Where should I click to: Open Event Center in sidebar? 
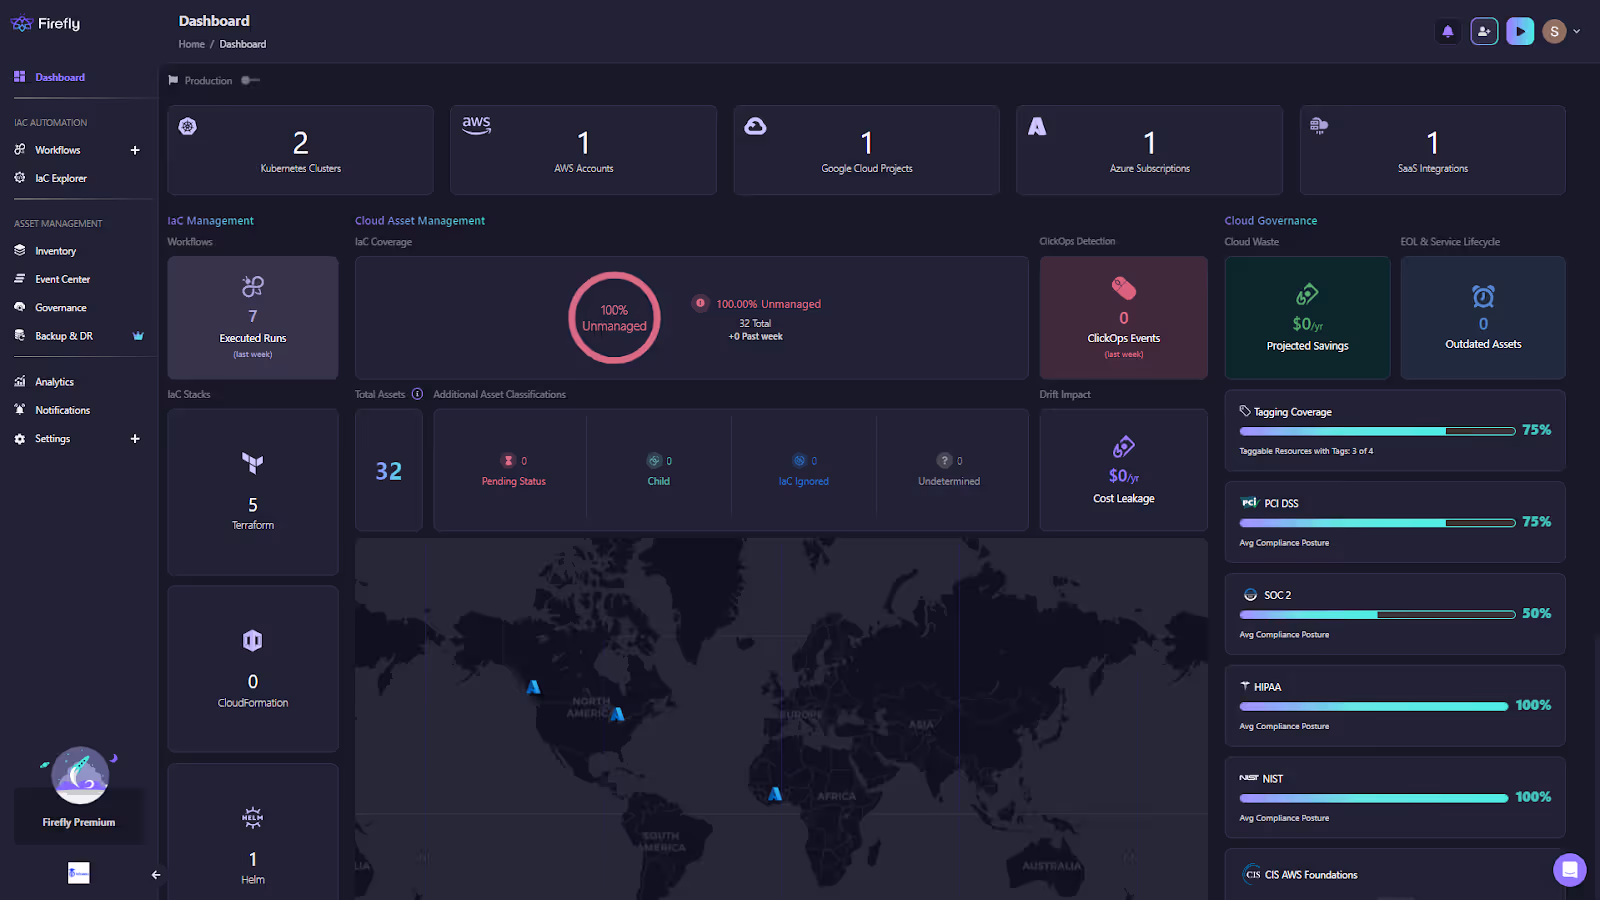(62, 279)
